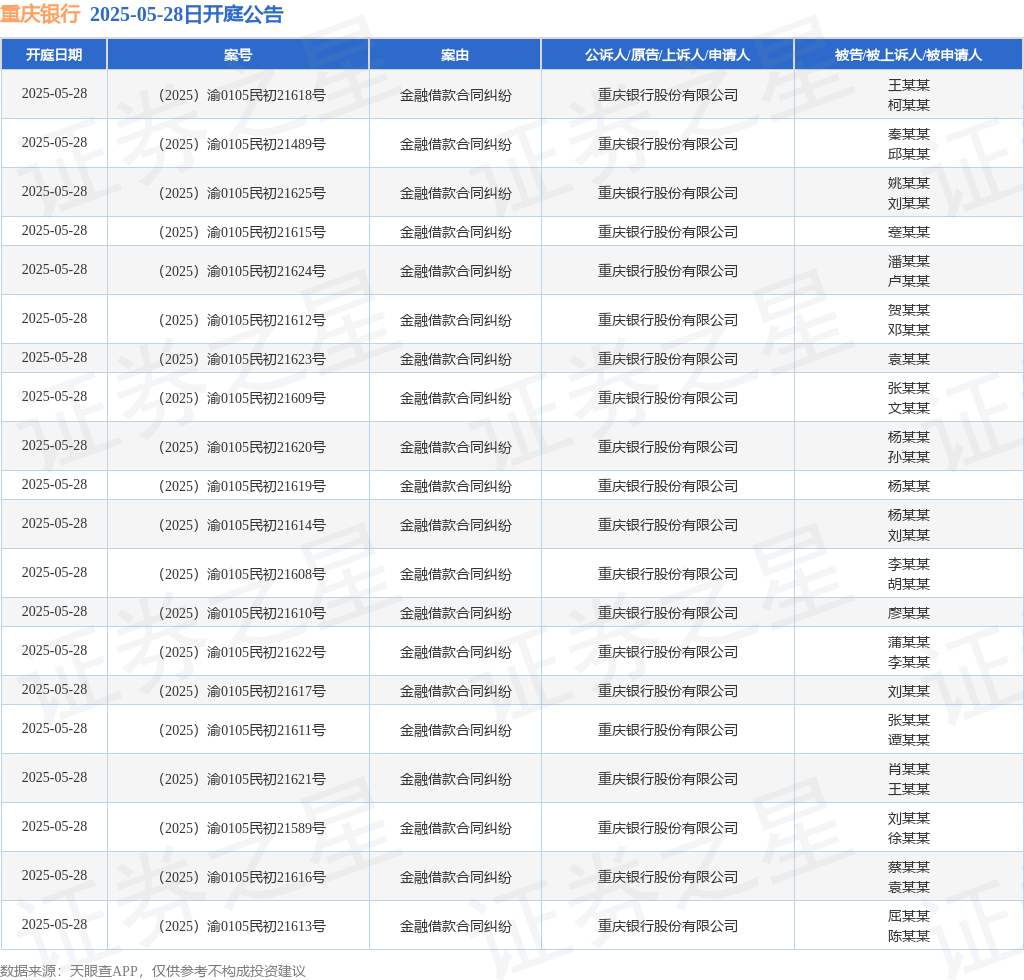
Task: Click defendant name 贺某某
Action: [908, 311]
